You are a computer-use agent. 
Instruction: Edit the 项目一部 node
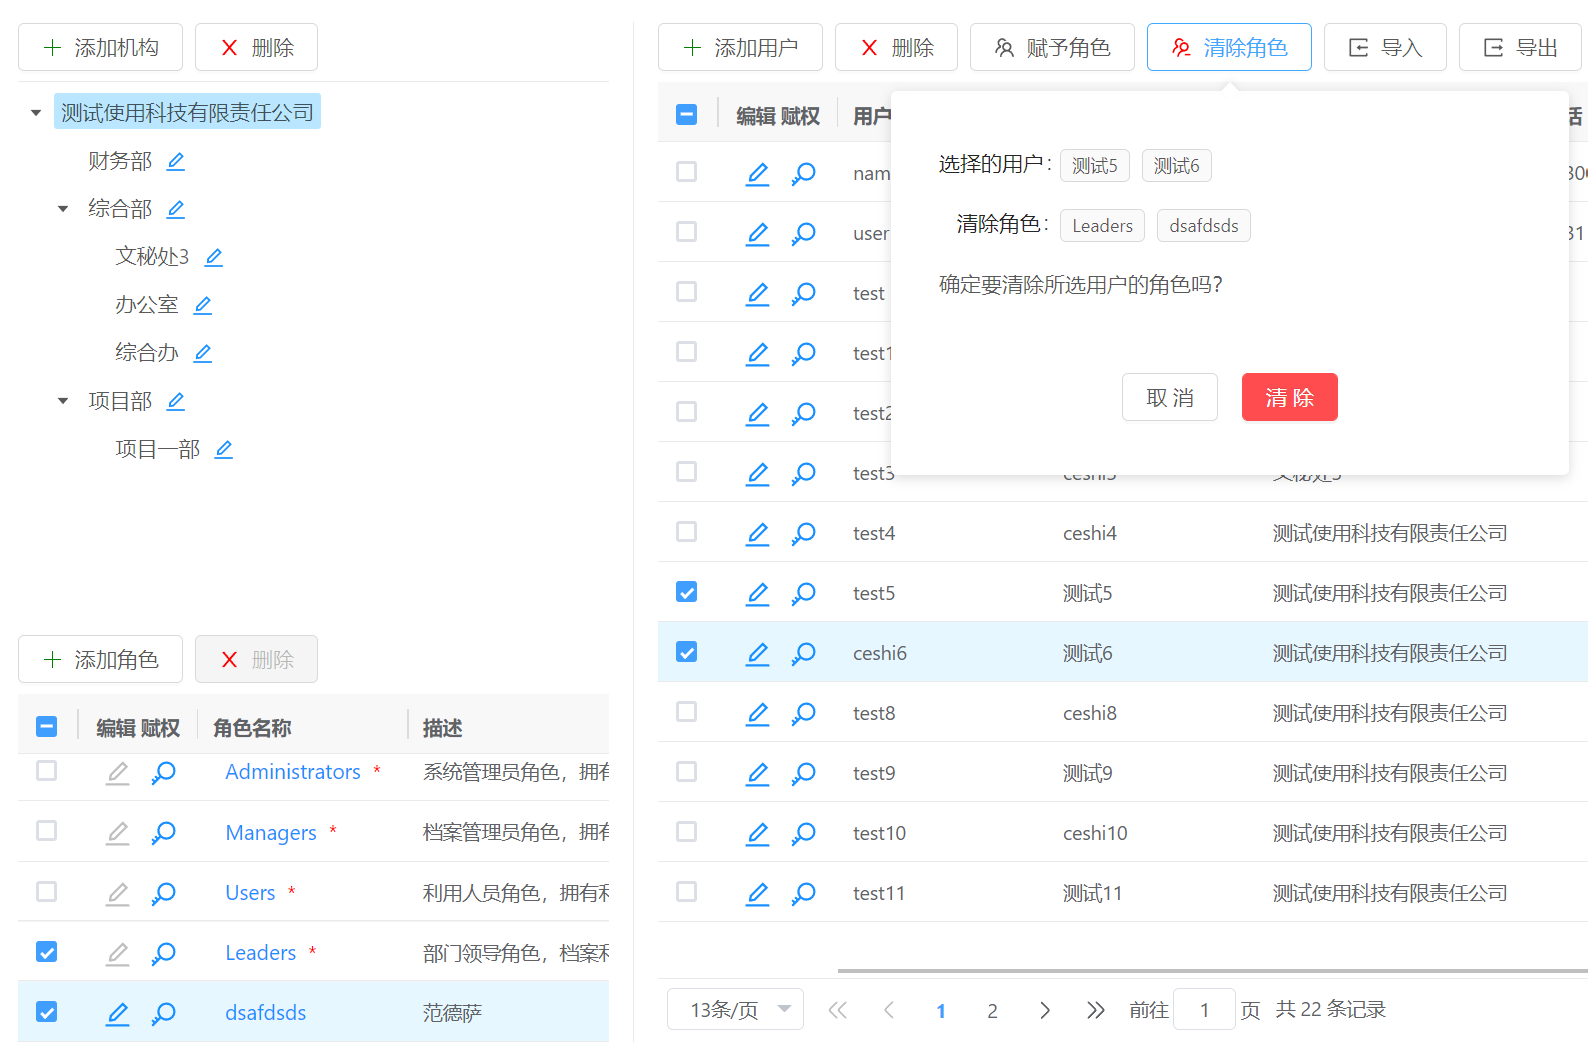[224, 449]
